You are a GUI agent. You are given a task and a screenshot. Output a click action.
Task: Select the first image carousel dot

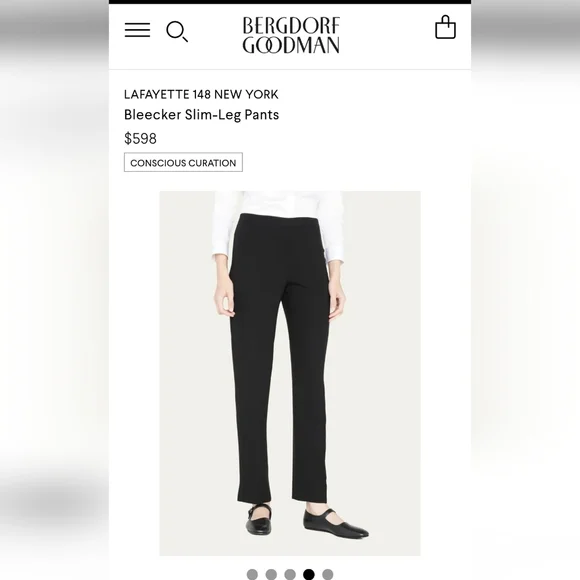coord(252,574)
